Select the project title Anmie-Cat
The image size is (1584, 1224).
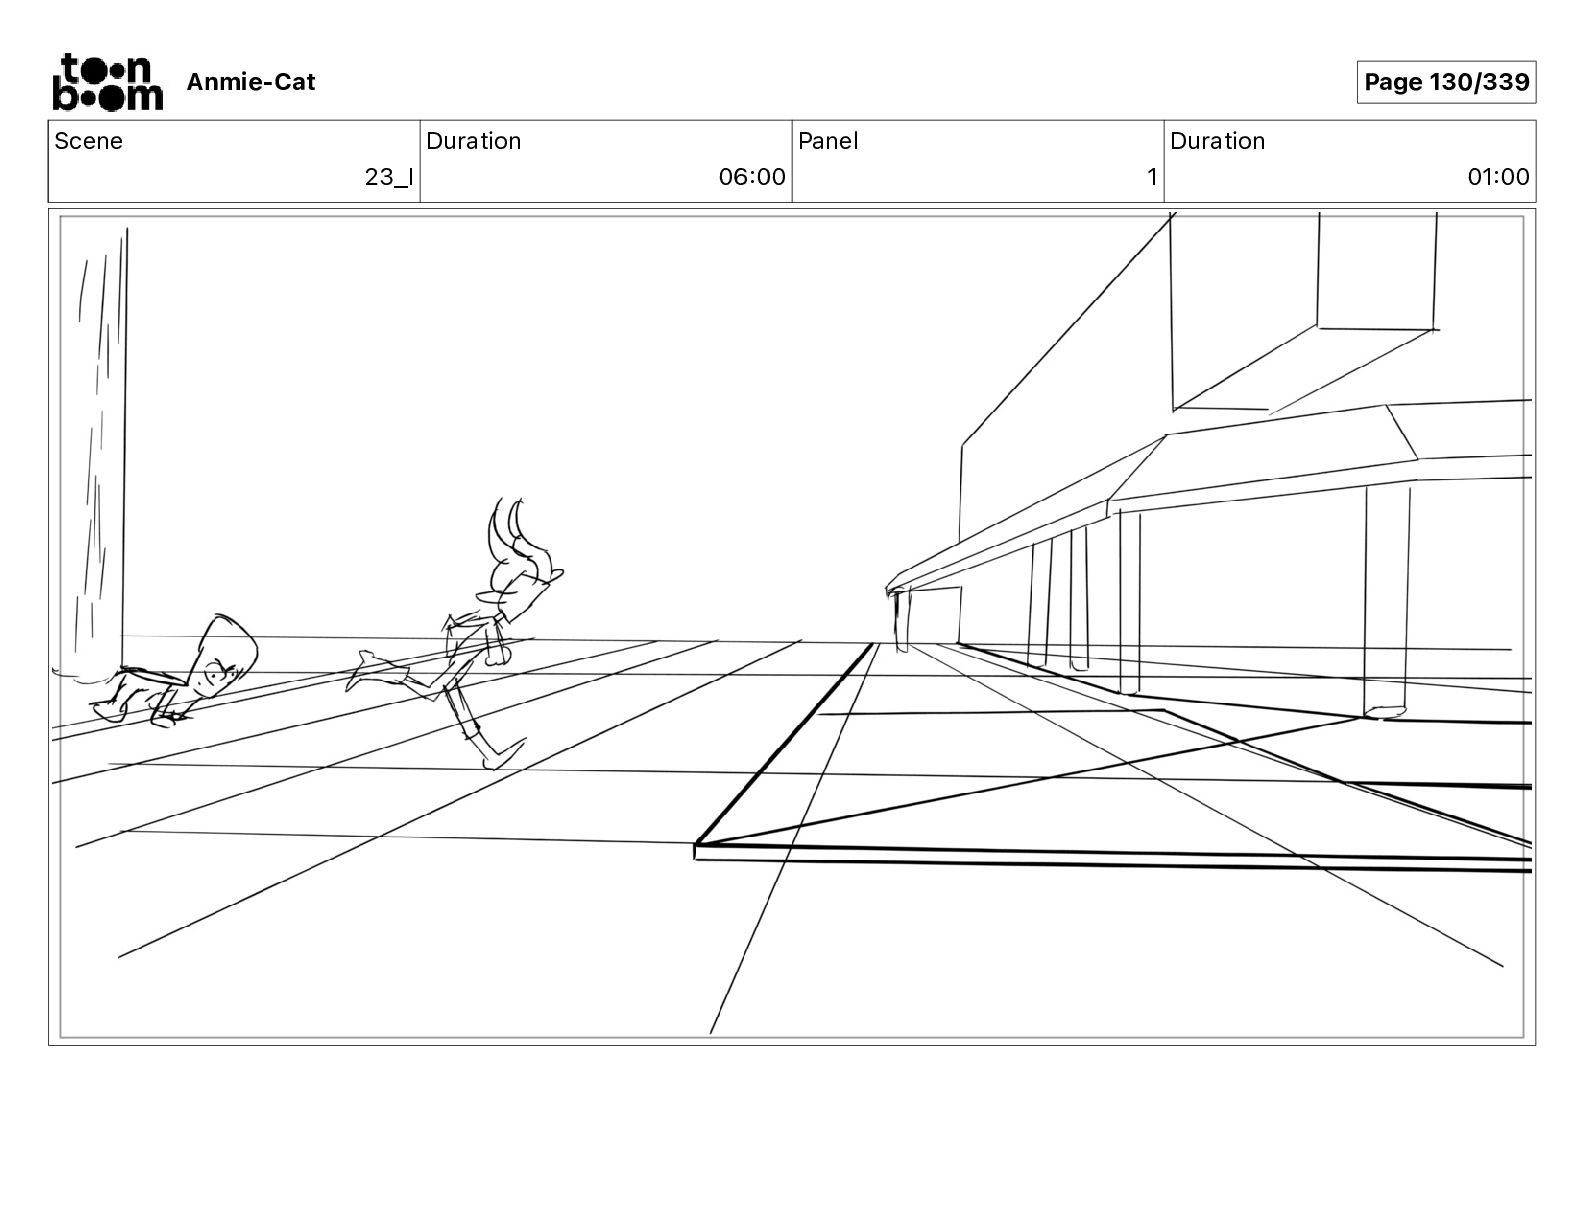(x=251, y=82)
